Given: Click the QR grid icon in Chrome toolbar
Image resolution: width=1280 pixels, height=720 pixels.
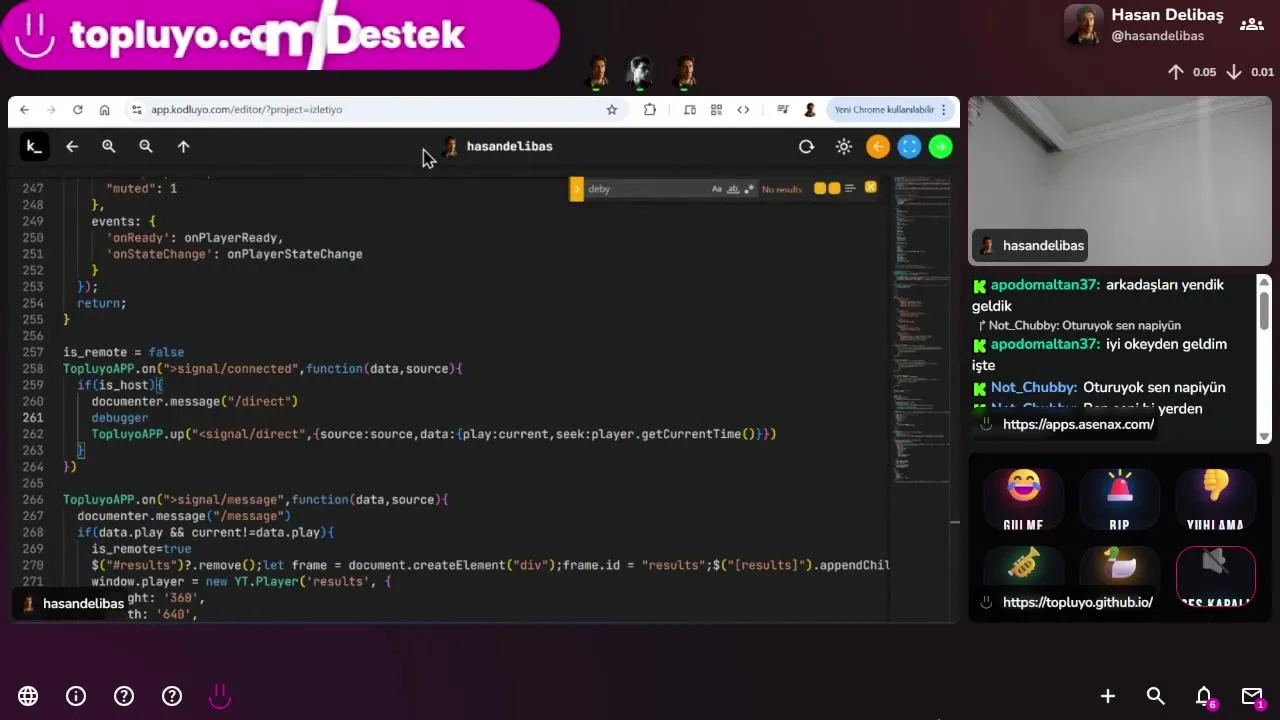Looking at the screenshot, I should 716,110.
